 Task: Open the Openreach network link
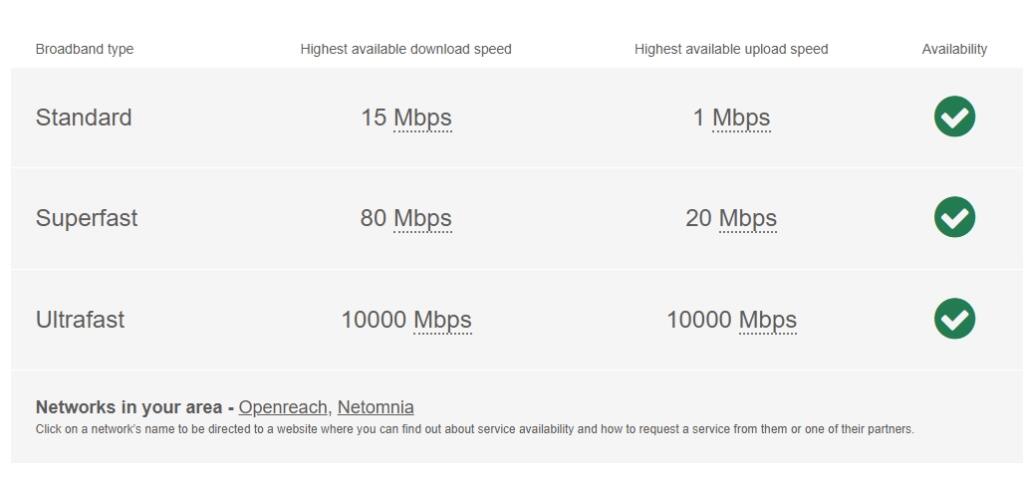click(x=283, y=407)
